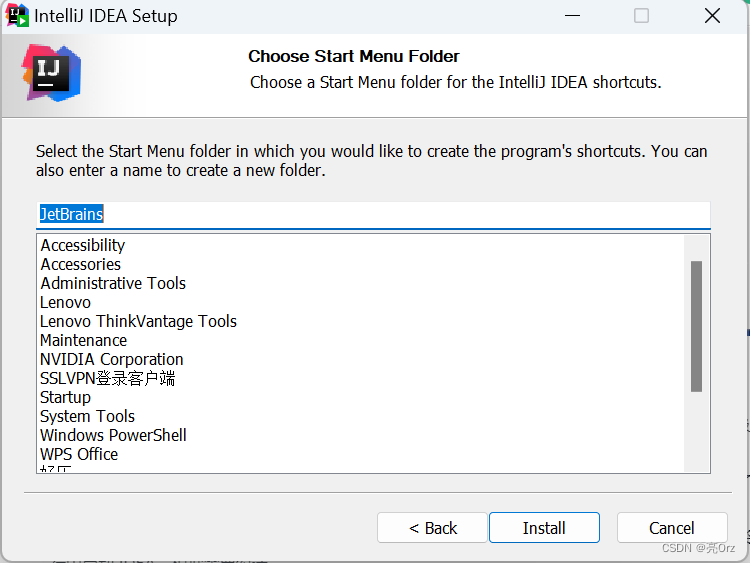Choose NVIDIA Corporation folder

[112, 359]
